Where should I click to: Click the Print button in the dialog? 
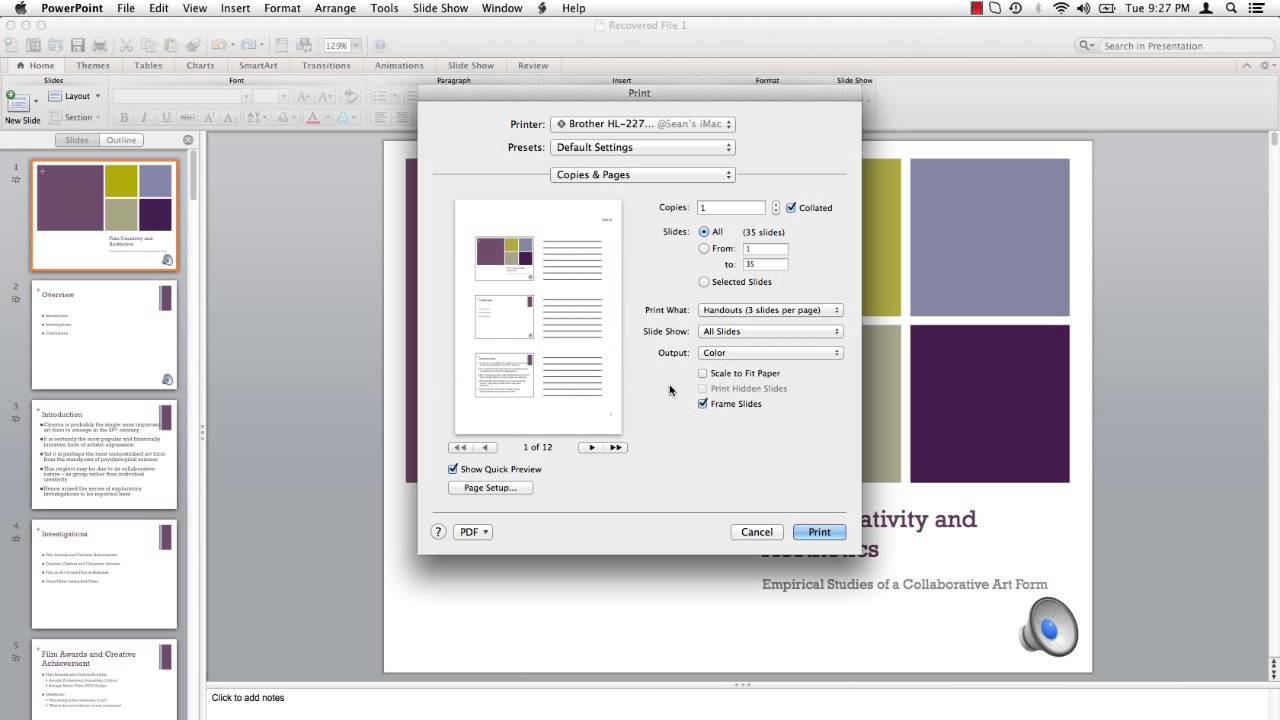tap(819, 532)
